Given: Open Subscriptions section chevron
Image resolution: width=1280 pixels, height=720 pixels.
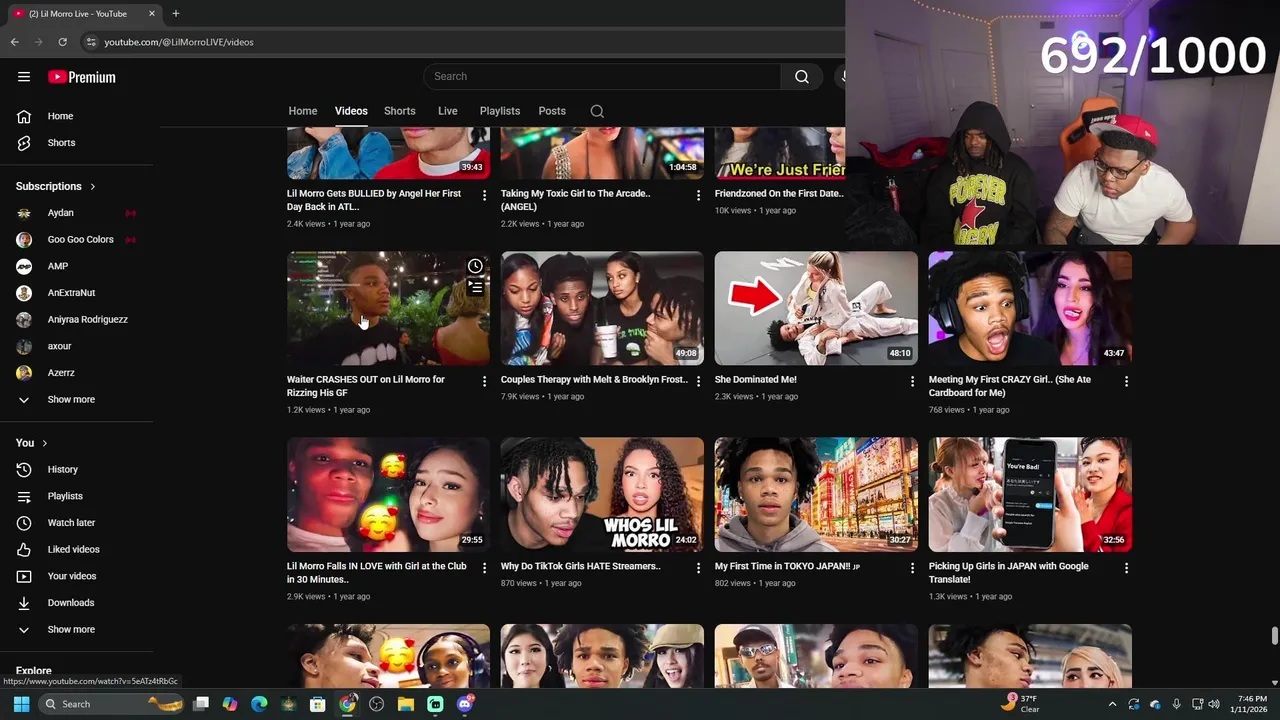Looking at the screenshot, I should point(93,187).
